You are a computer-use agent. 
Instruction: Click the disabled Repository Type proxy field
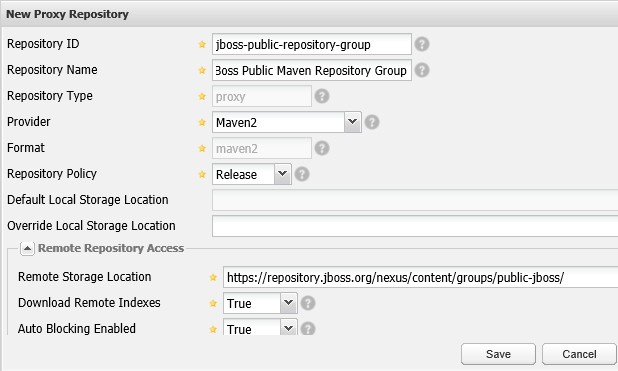pyautogui.click(x=262, y=96)
